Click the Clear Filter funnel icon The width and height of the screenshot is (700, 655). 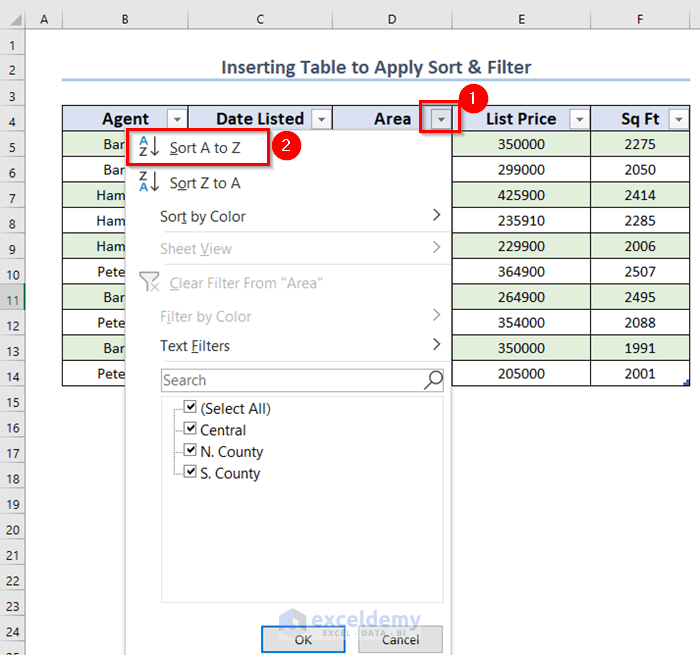click(149, 282)
